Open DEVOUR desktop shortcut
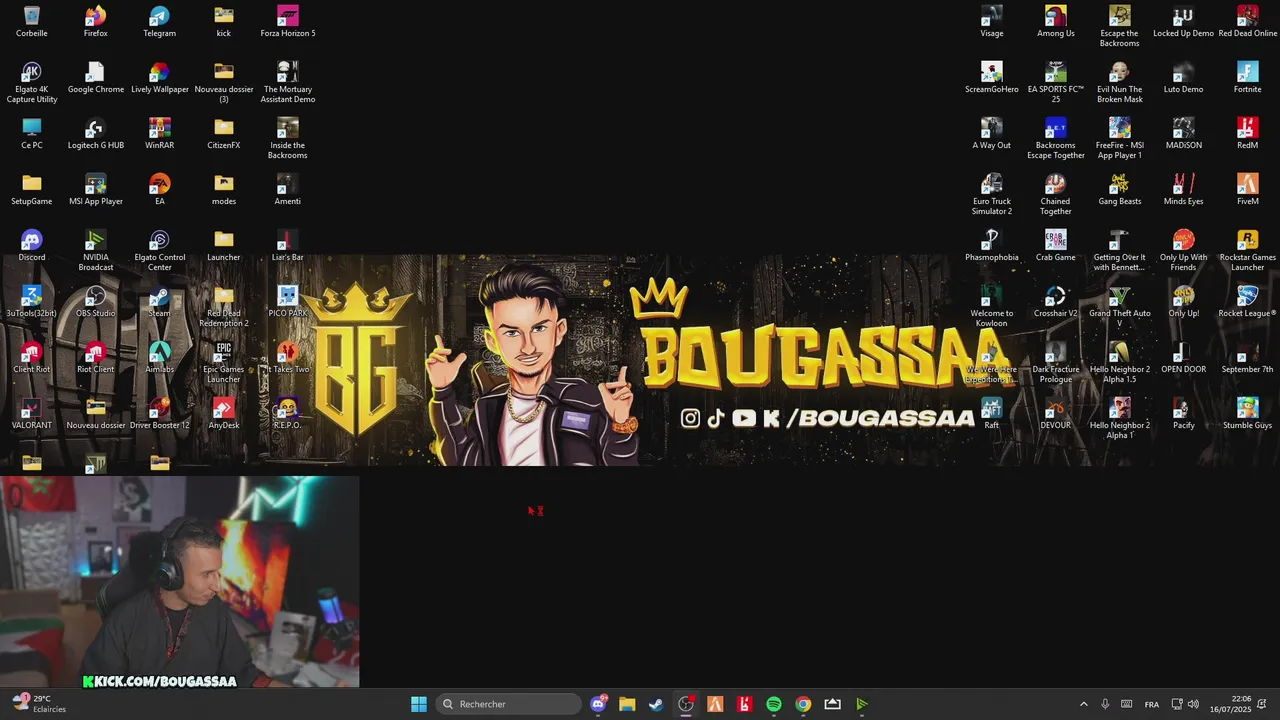Screen dimensions: 1280x720 tap(1056, 414)
